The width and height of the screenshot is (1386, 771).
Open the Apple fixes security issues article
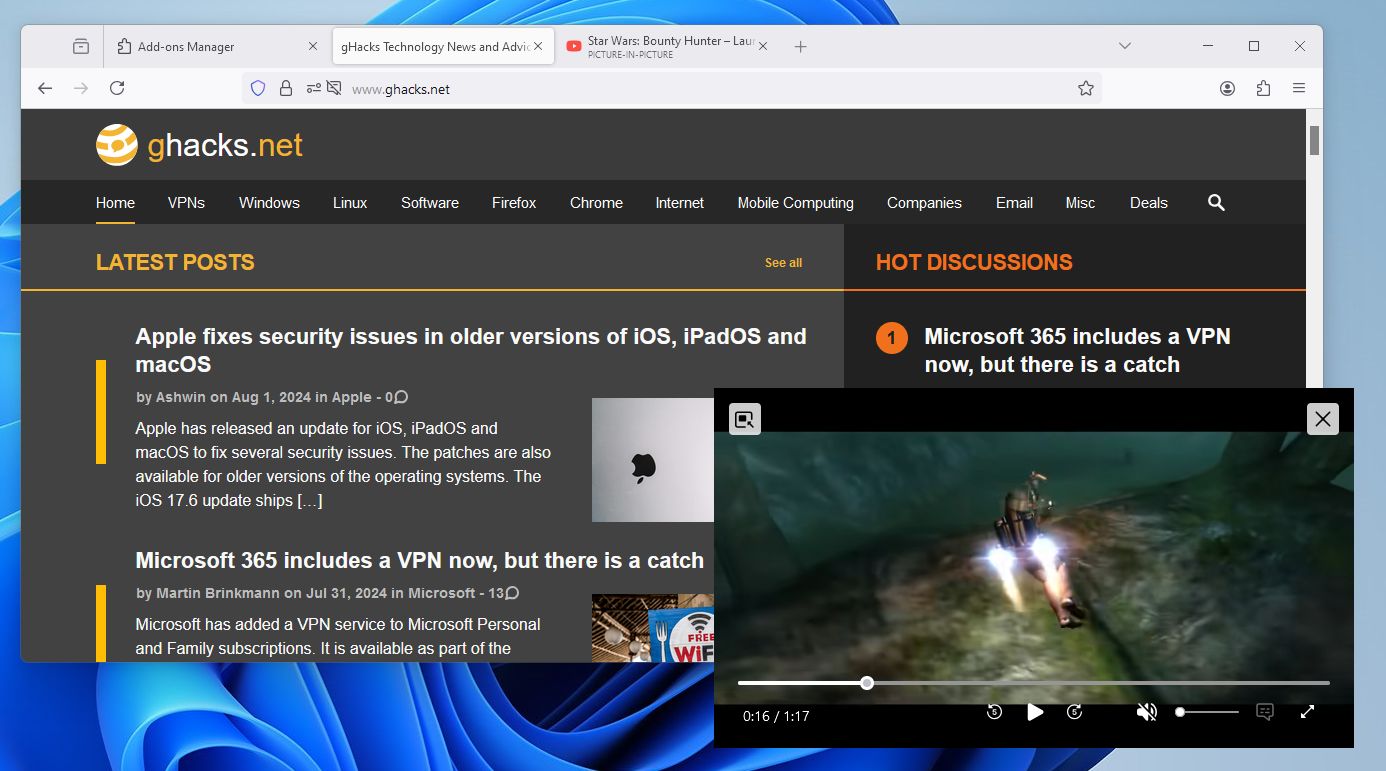coord(471,350)
